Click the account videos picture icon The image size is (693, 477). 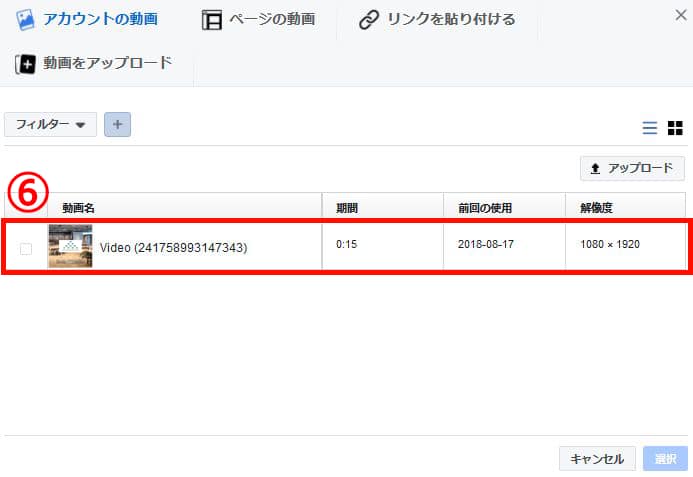(26, 19)
